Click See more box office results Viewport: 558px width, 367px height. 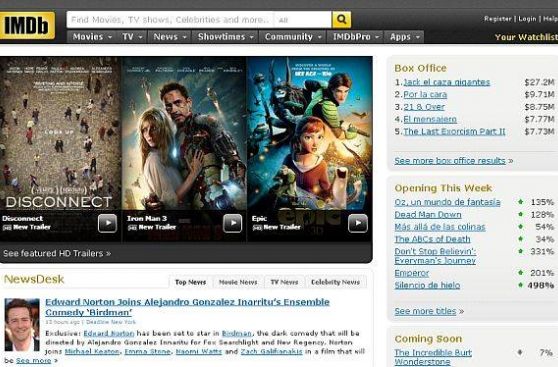(450, 161)
